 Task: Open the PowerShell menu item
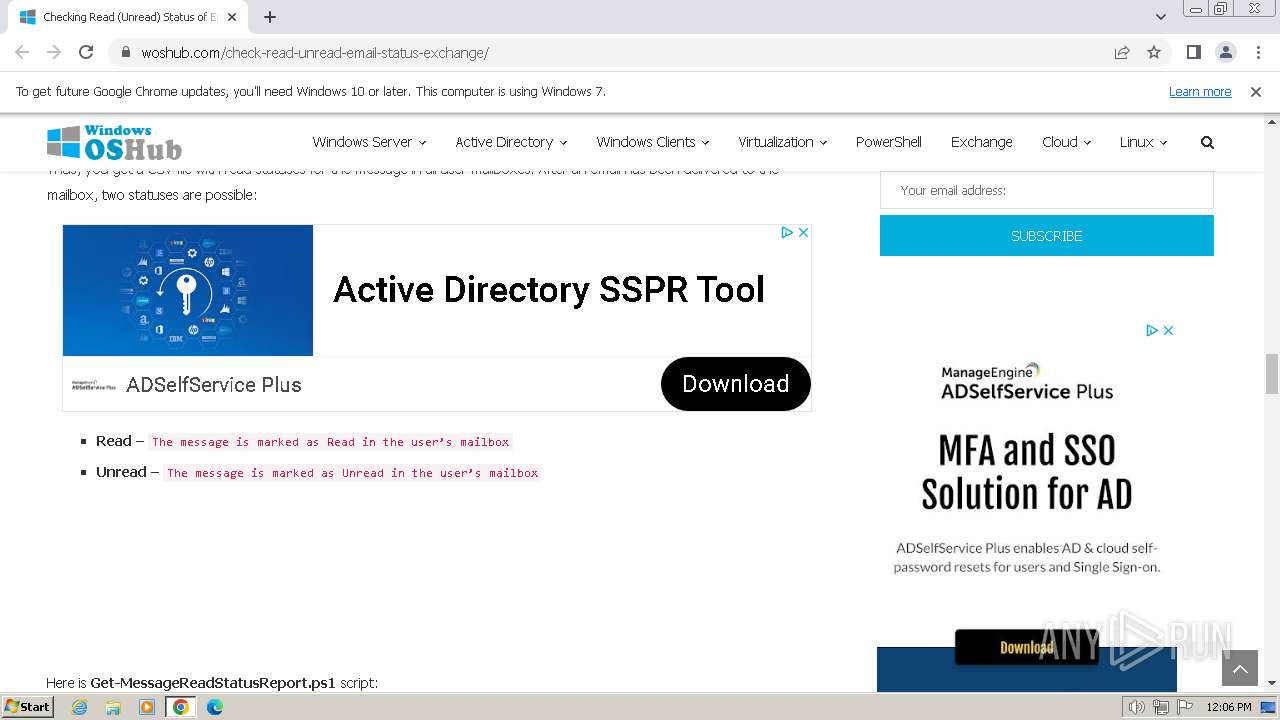889,142
